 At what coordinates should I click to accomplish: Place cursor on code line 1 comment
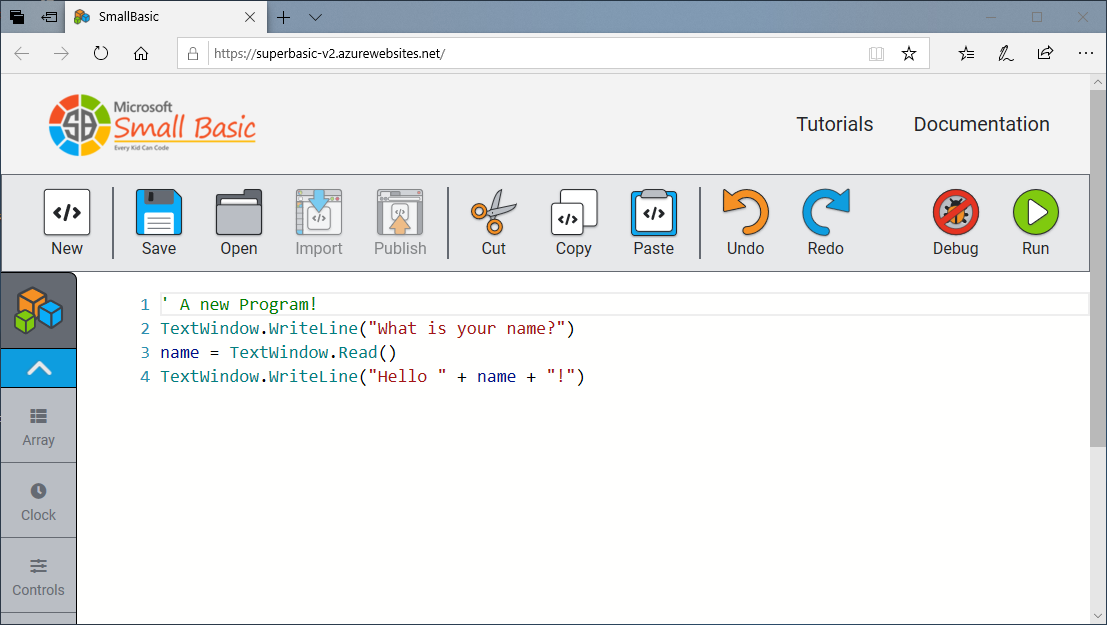tap(239, 304)
